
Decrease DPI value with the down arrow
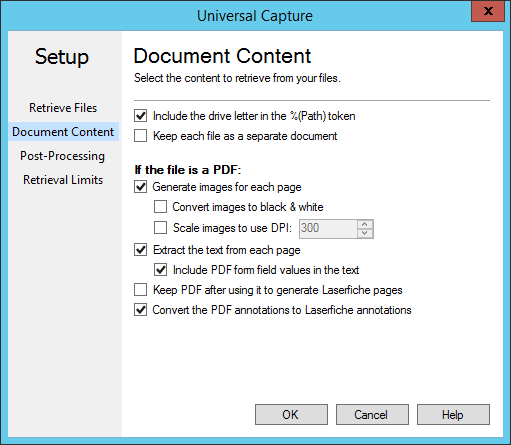point(365,233)
